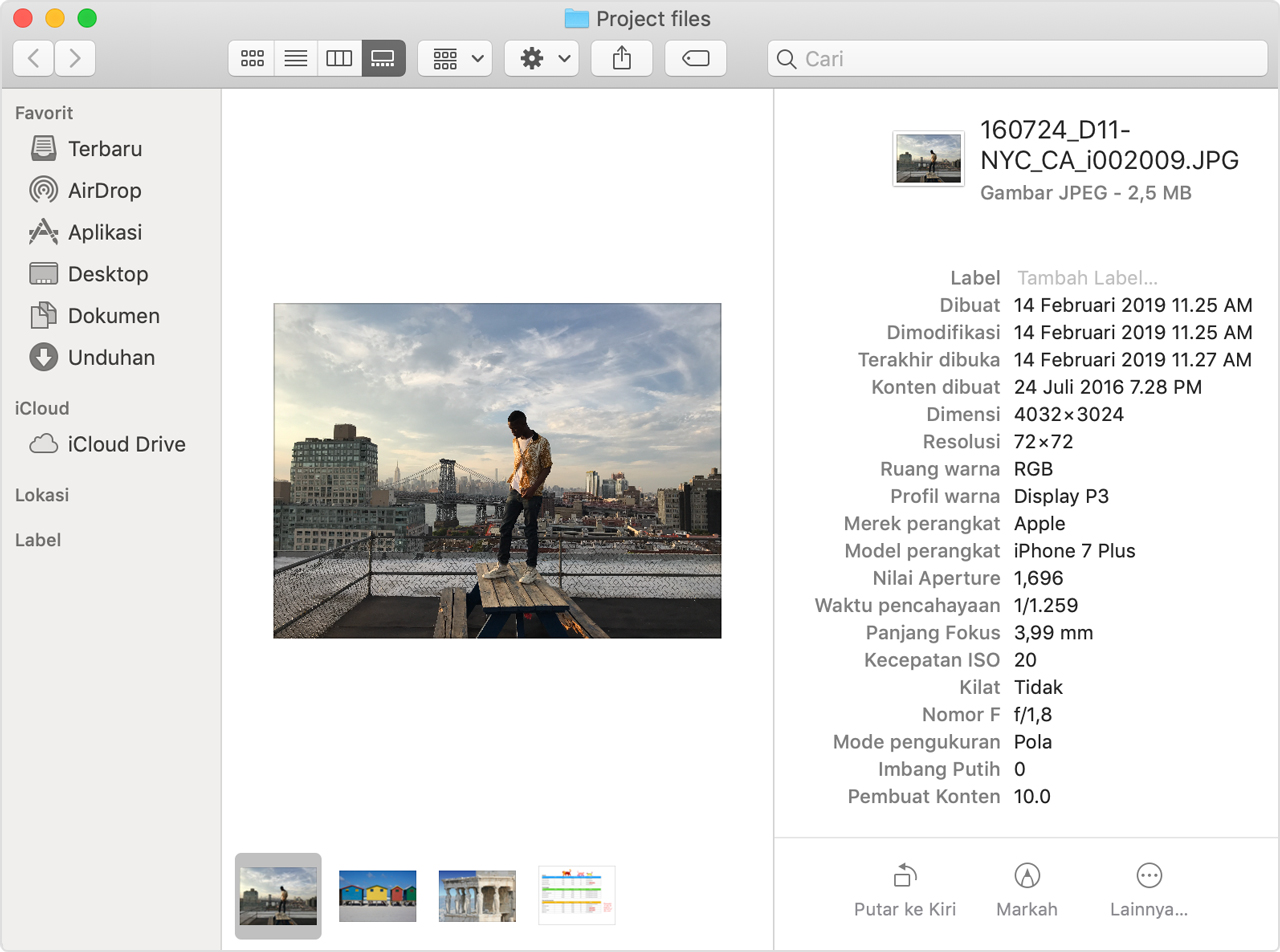This screenshot has width=1280, height=952.
Task: Switch to column view mode
Action: point(340,59)
